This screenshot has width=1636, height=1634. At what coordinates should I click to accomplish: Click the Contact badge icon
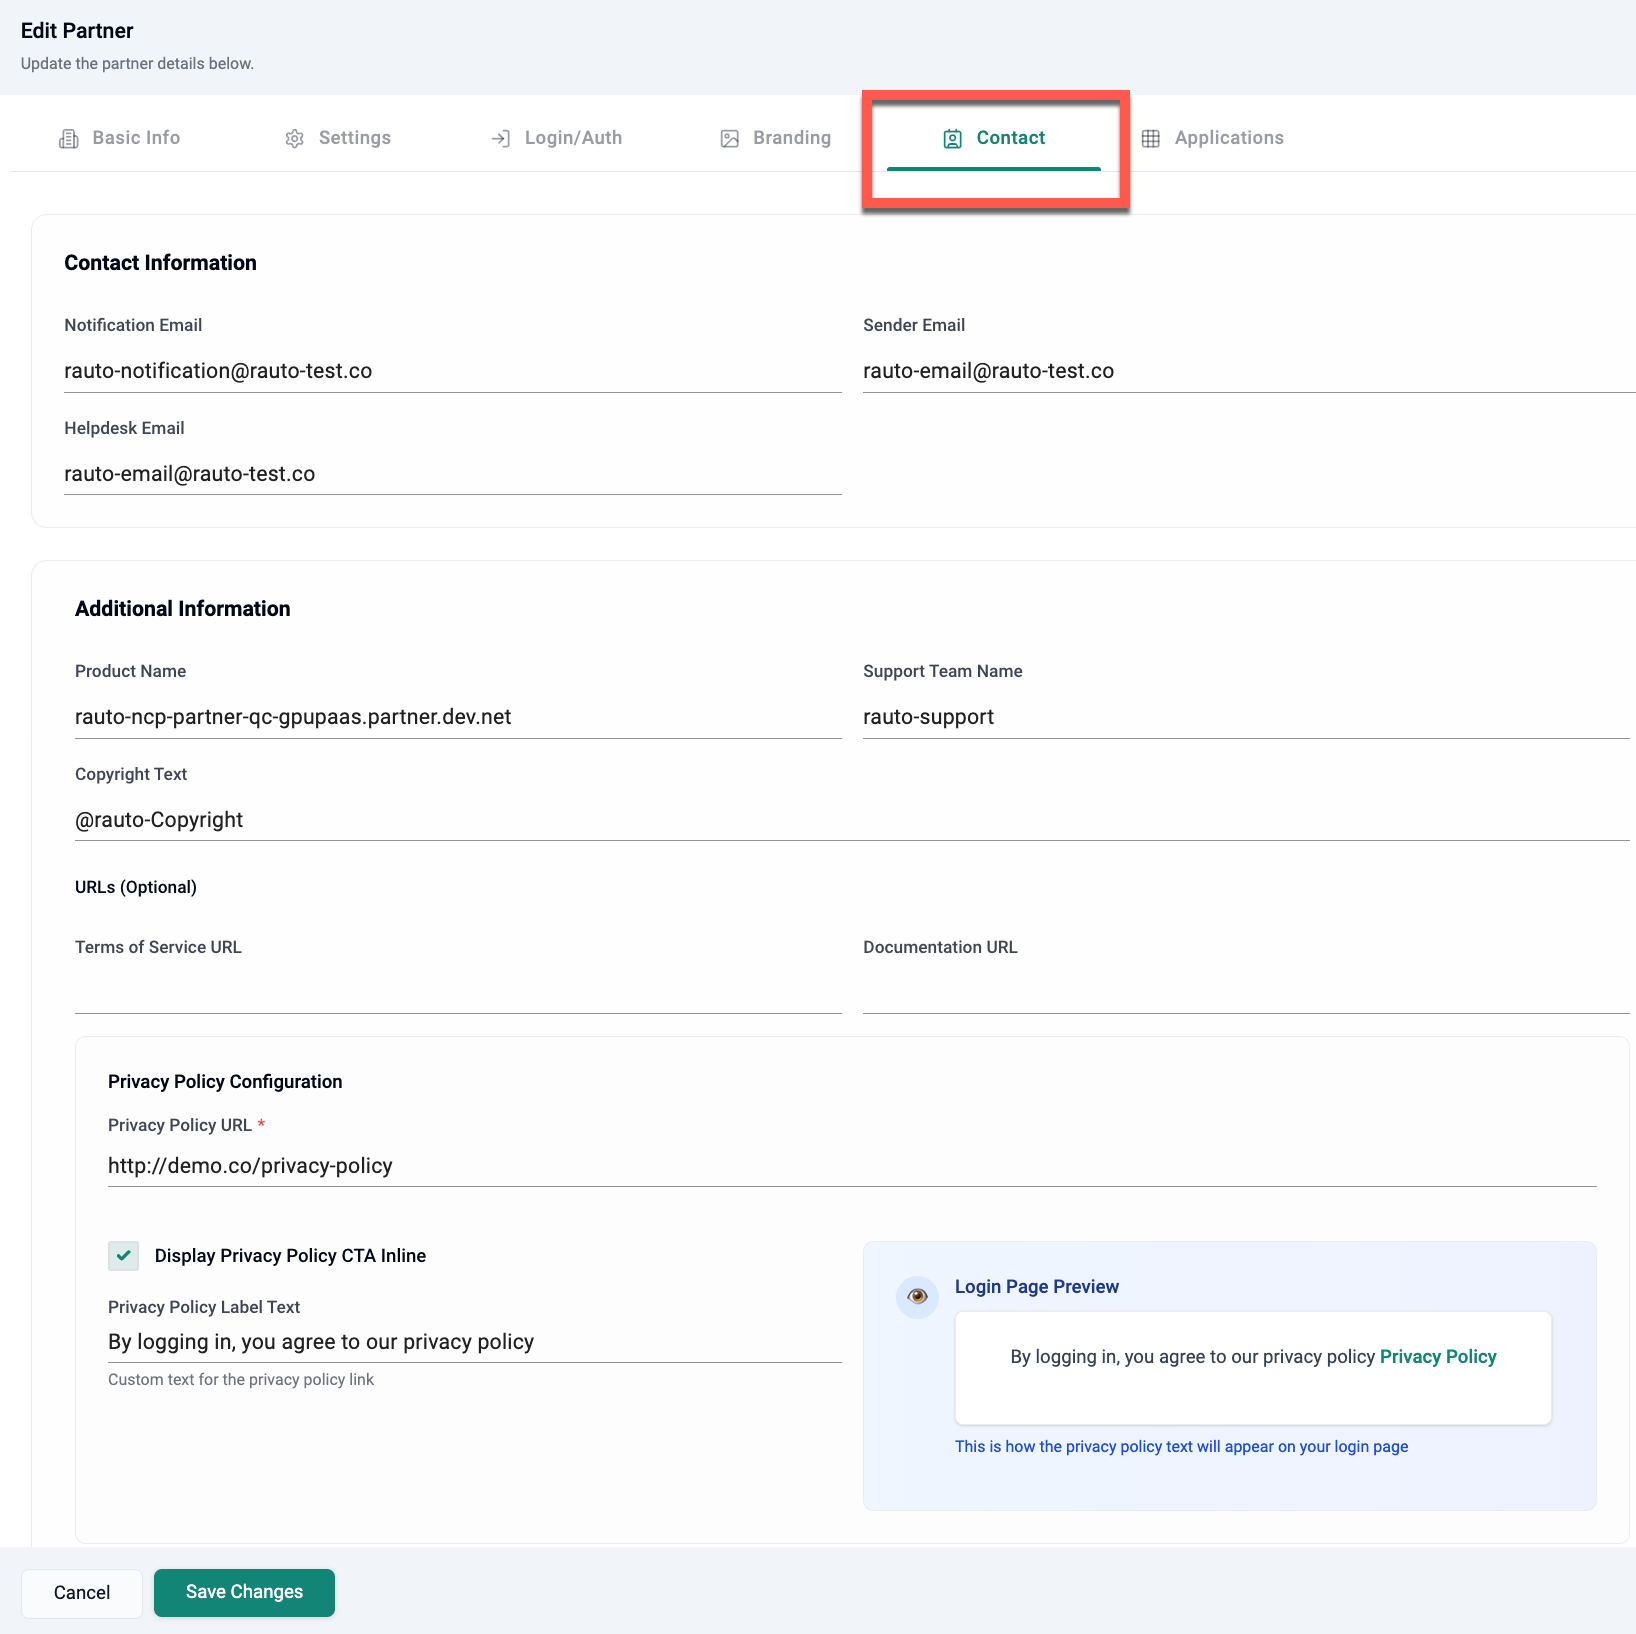coord(953,139)
